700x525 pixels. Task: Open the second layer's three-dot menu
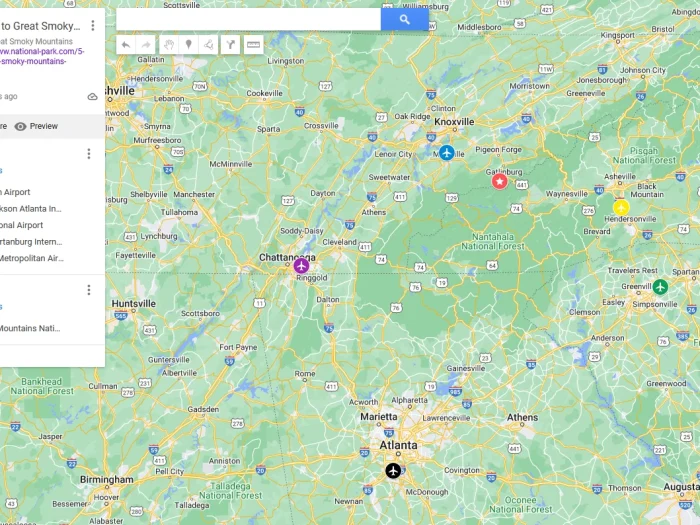(89, 290)
